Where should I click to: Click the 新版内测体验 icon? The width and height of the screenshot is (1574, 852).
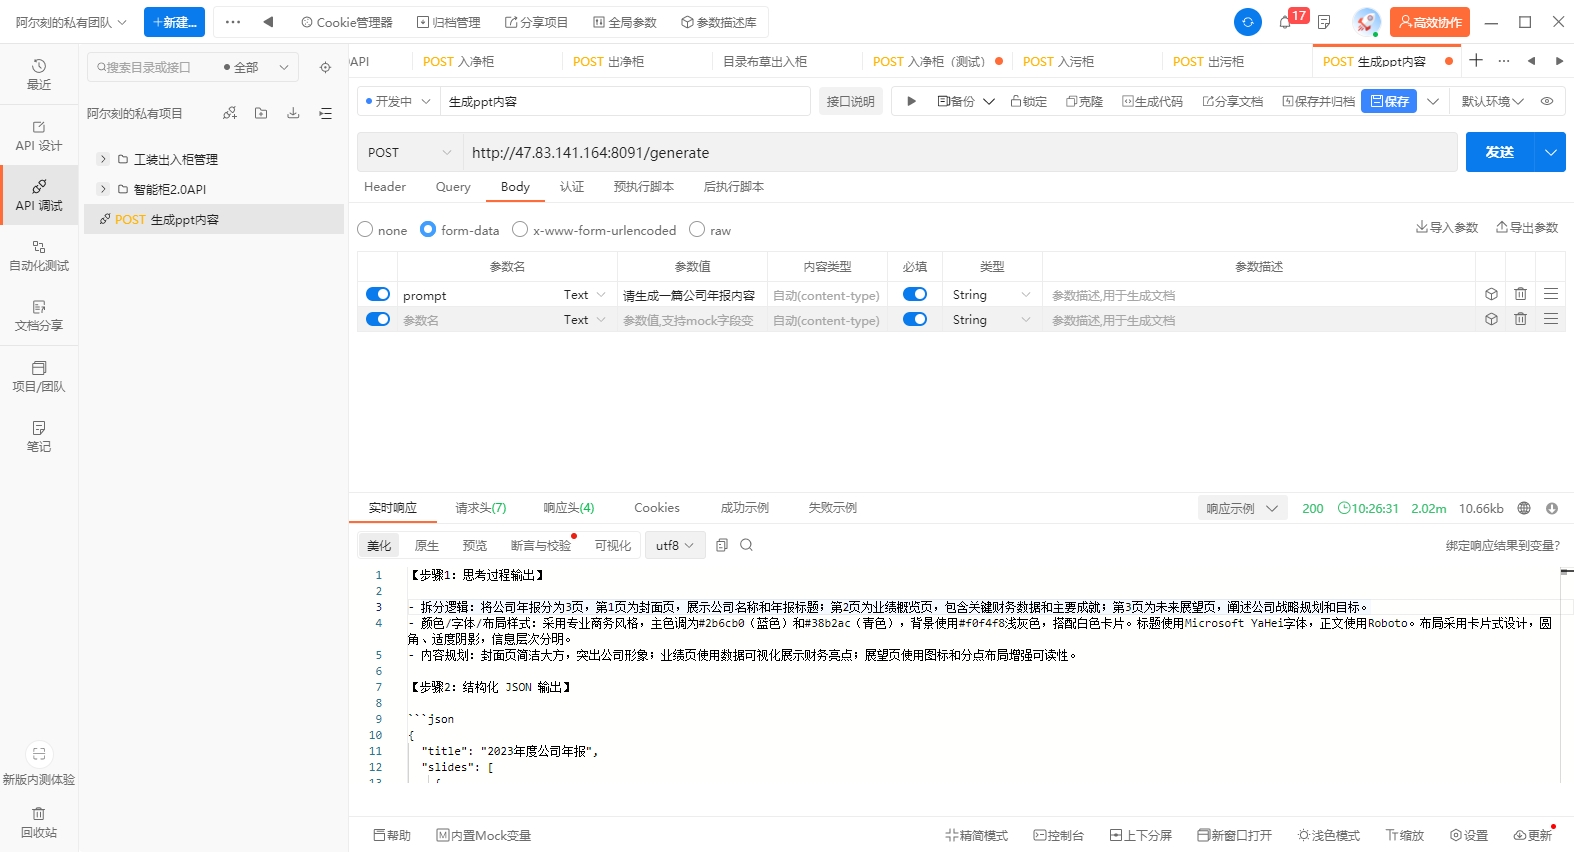click(39, 754)
